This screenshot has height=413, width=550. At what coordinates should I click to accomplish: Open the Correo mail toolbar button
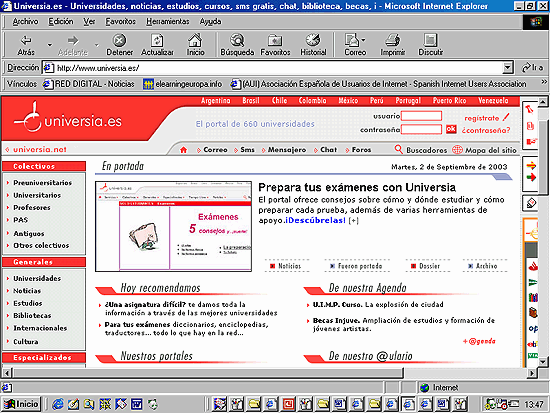coord(355,45)
